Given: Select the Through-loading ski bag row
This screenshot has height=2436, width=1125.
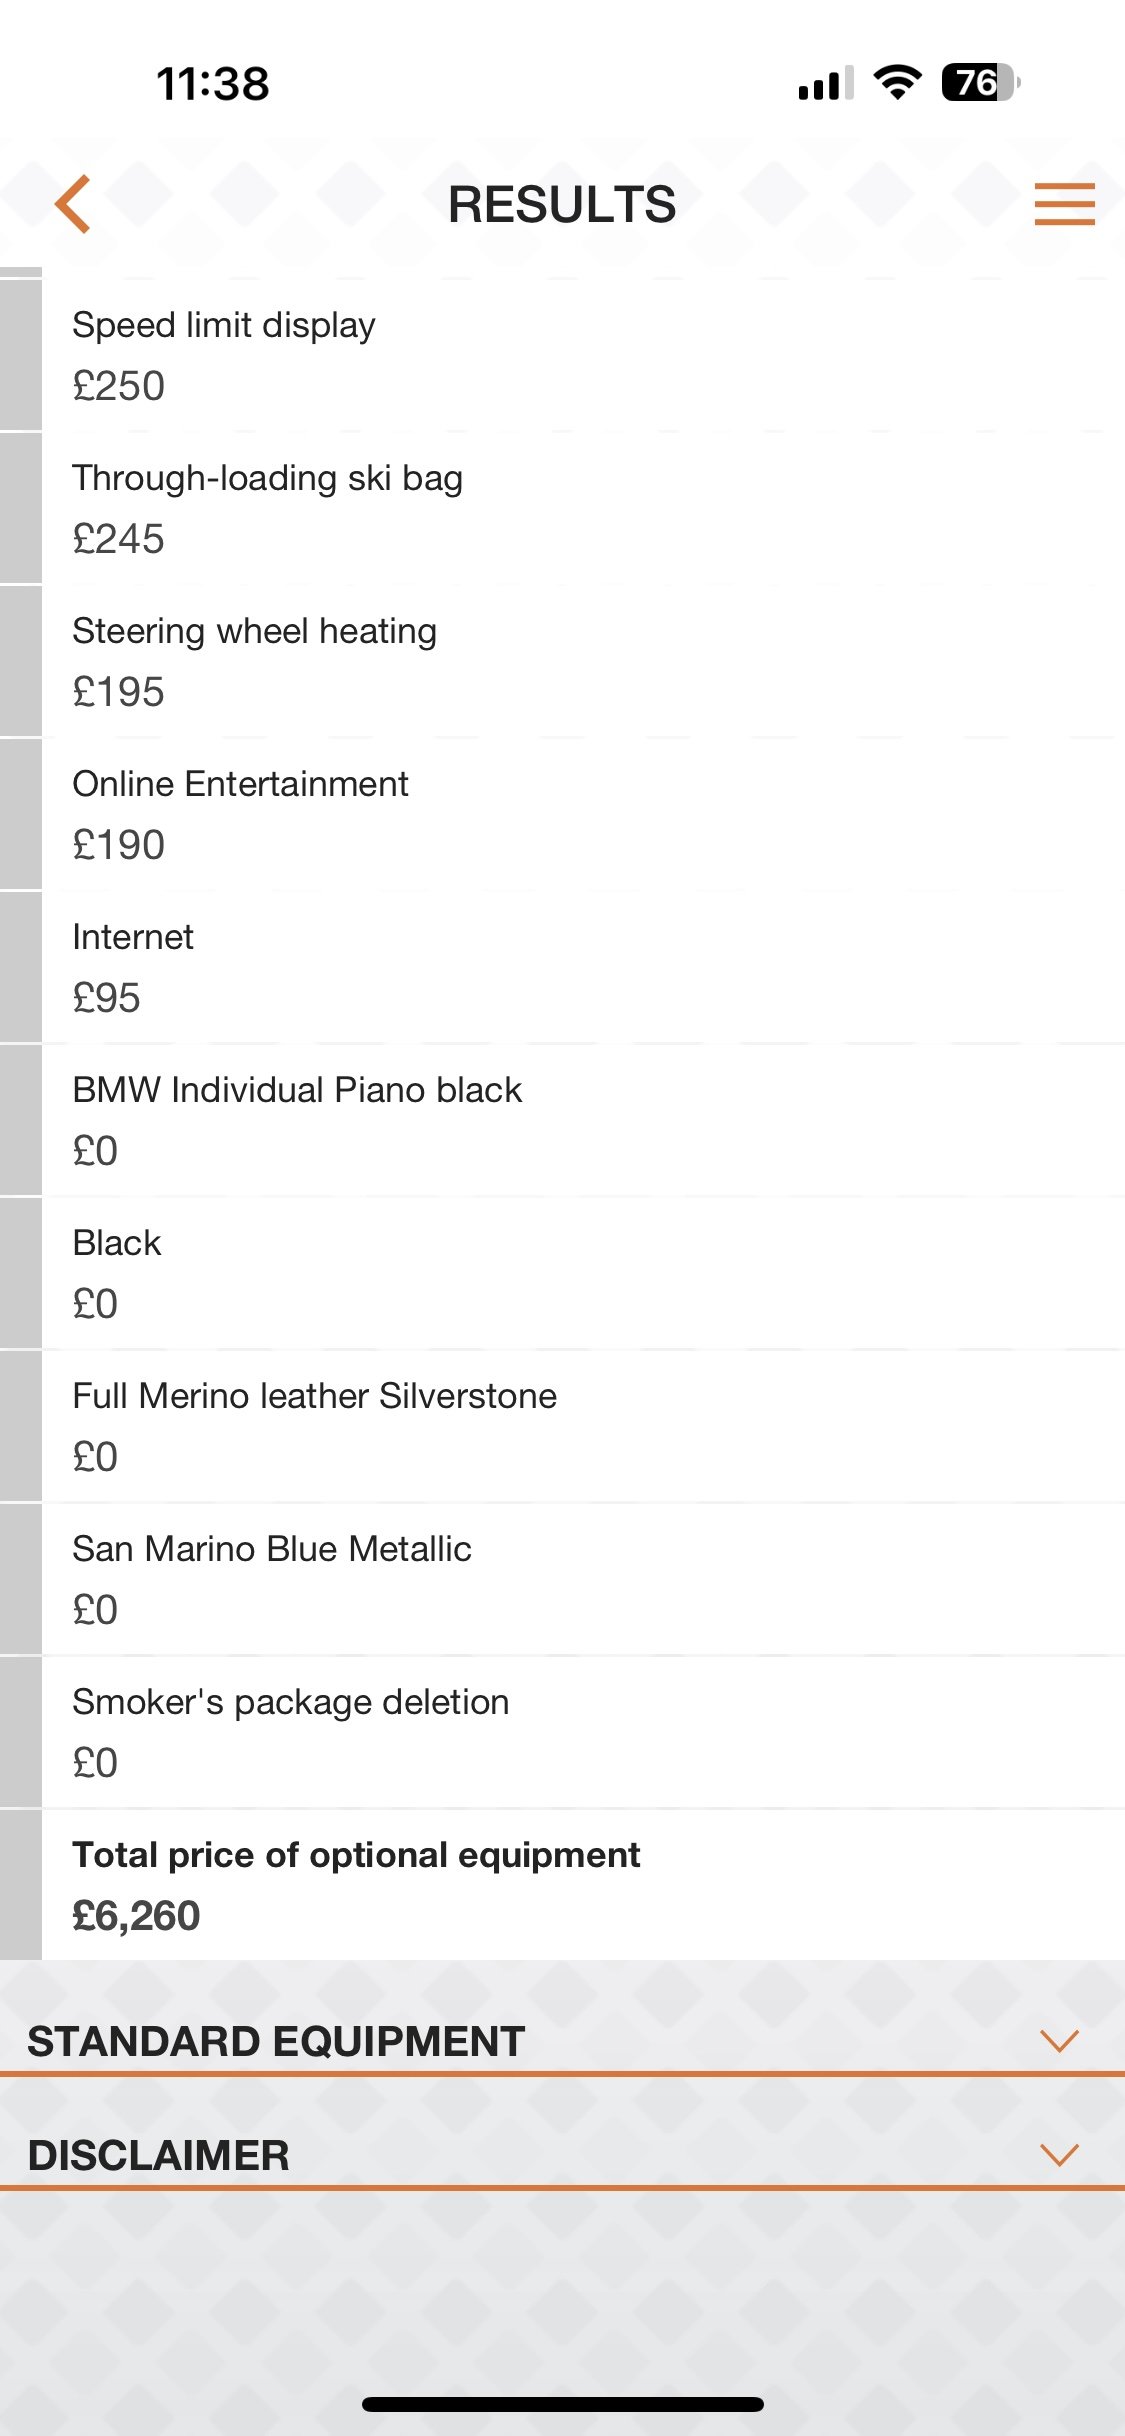Looking at the screenshot, I should click(268, 507).
